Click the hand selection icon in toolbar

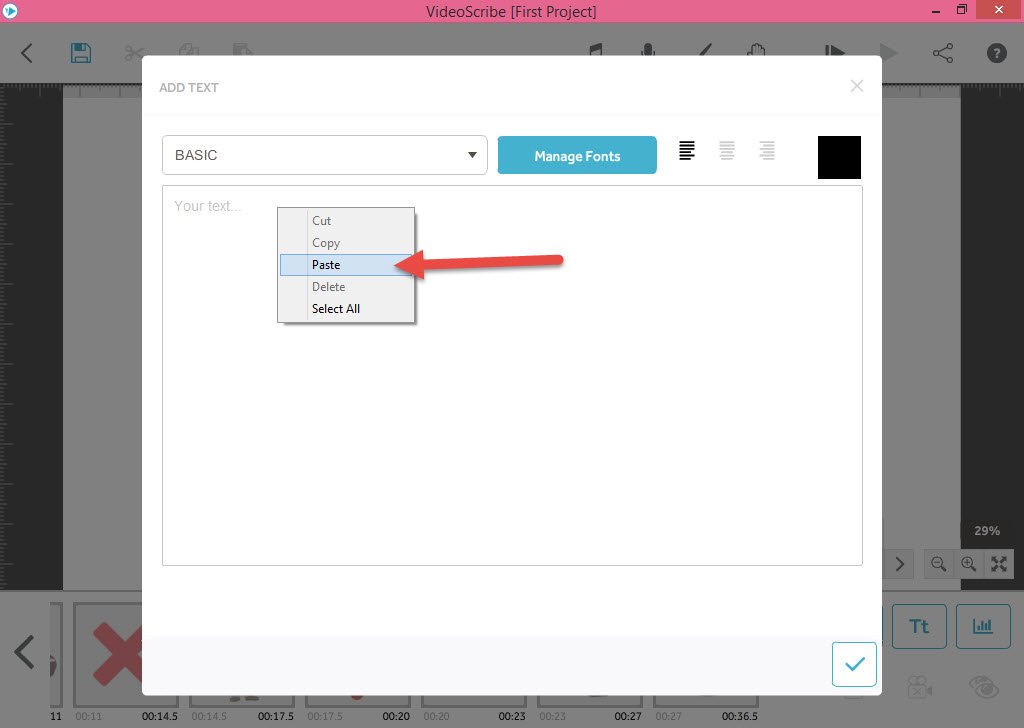tap(756, 50)
